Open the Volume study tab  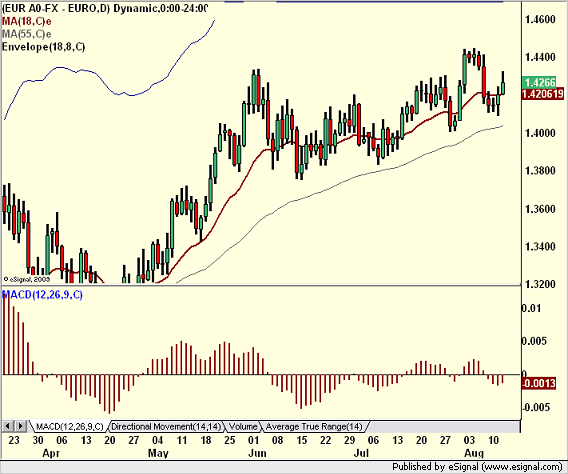click(x=243, y=427)
